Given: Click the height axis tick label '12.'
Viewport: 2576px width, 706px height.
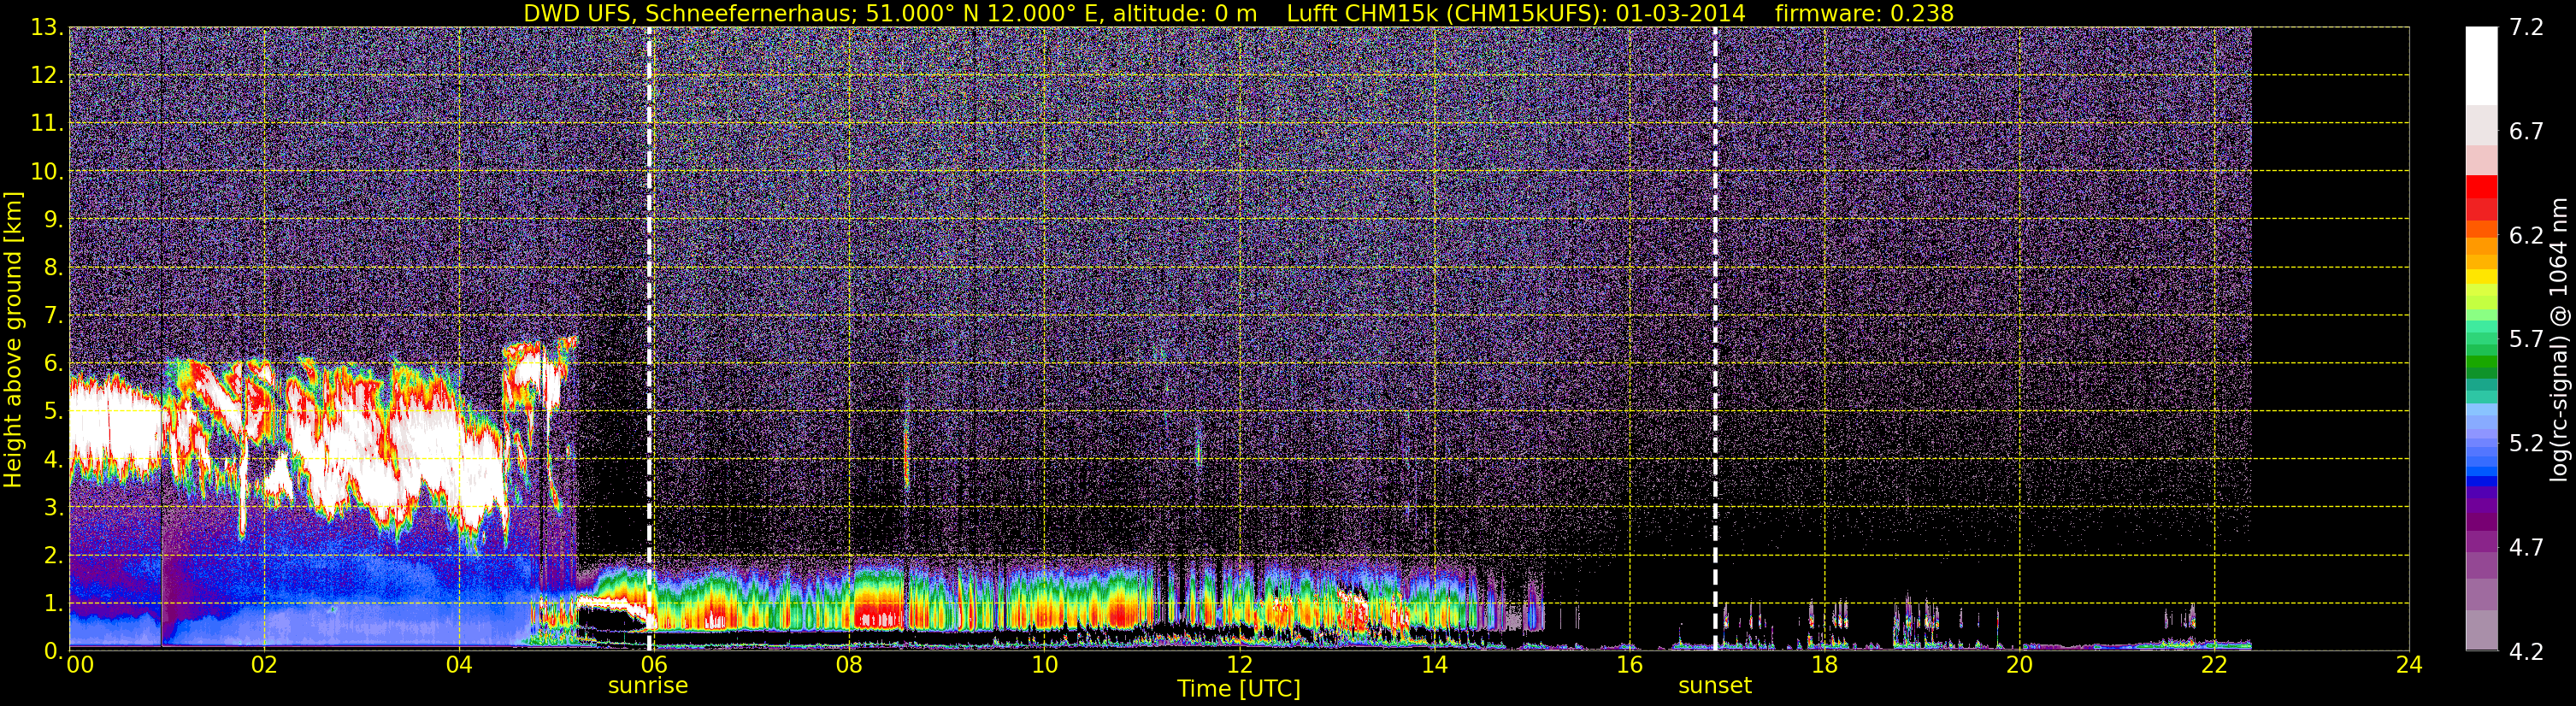Looking at the screenshot, I should pyautogui.click(x=48, y=76).
